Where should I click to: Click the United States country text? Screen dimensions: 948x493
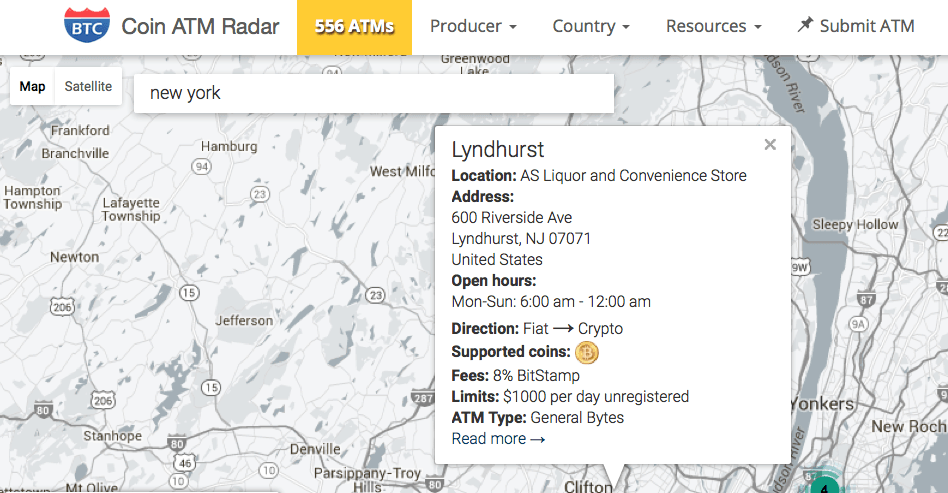(497, 260)
